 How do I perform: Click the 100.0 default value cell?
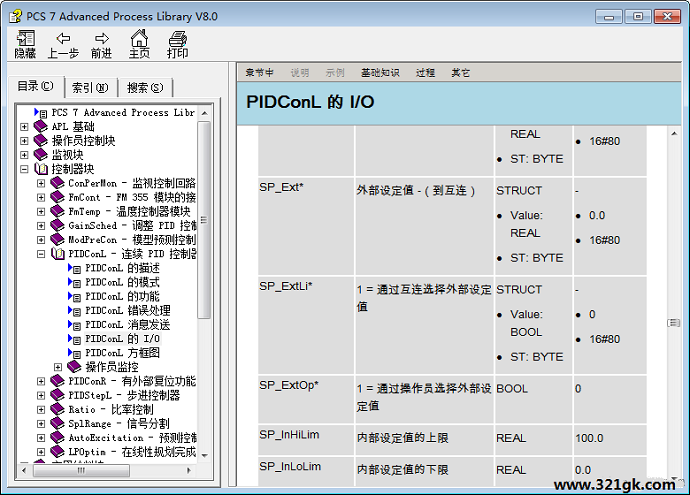tap(610, 439)
